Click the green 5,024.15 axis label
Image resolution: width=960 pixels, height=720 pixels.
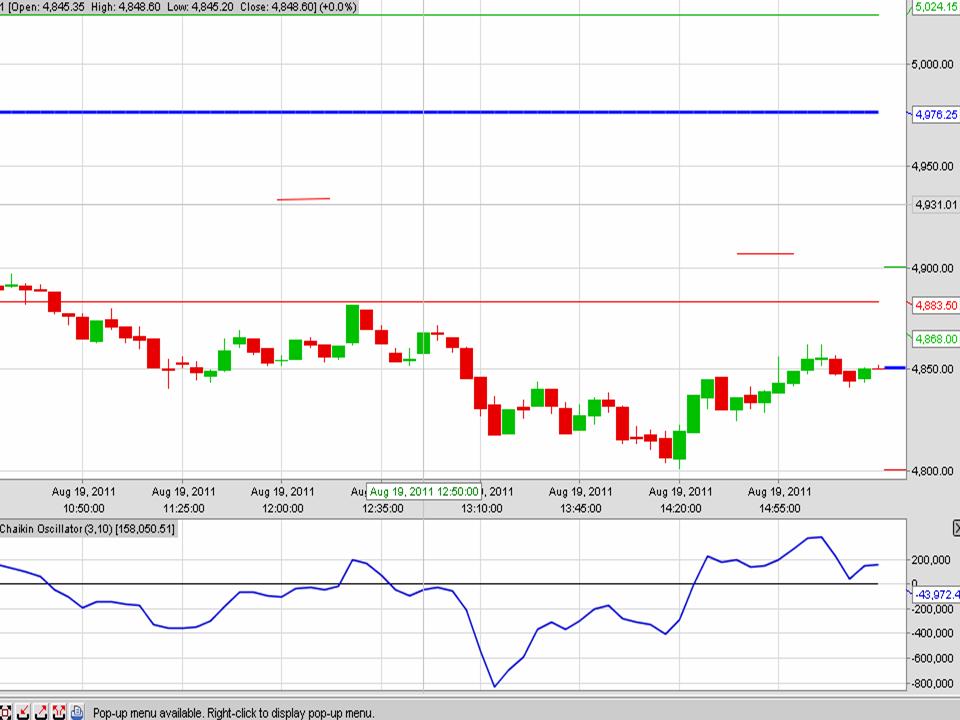click(936, 8)
